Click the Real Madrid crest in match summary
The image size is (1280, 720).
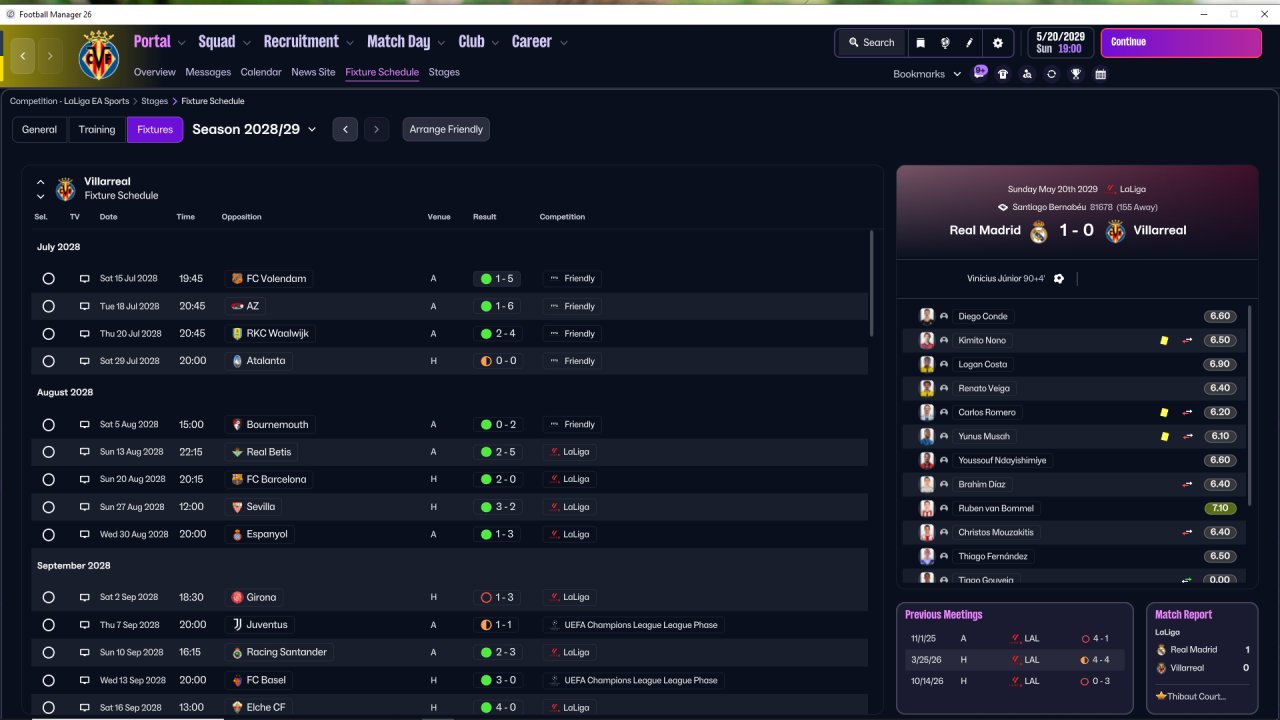[1039, 231]
